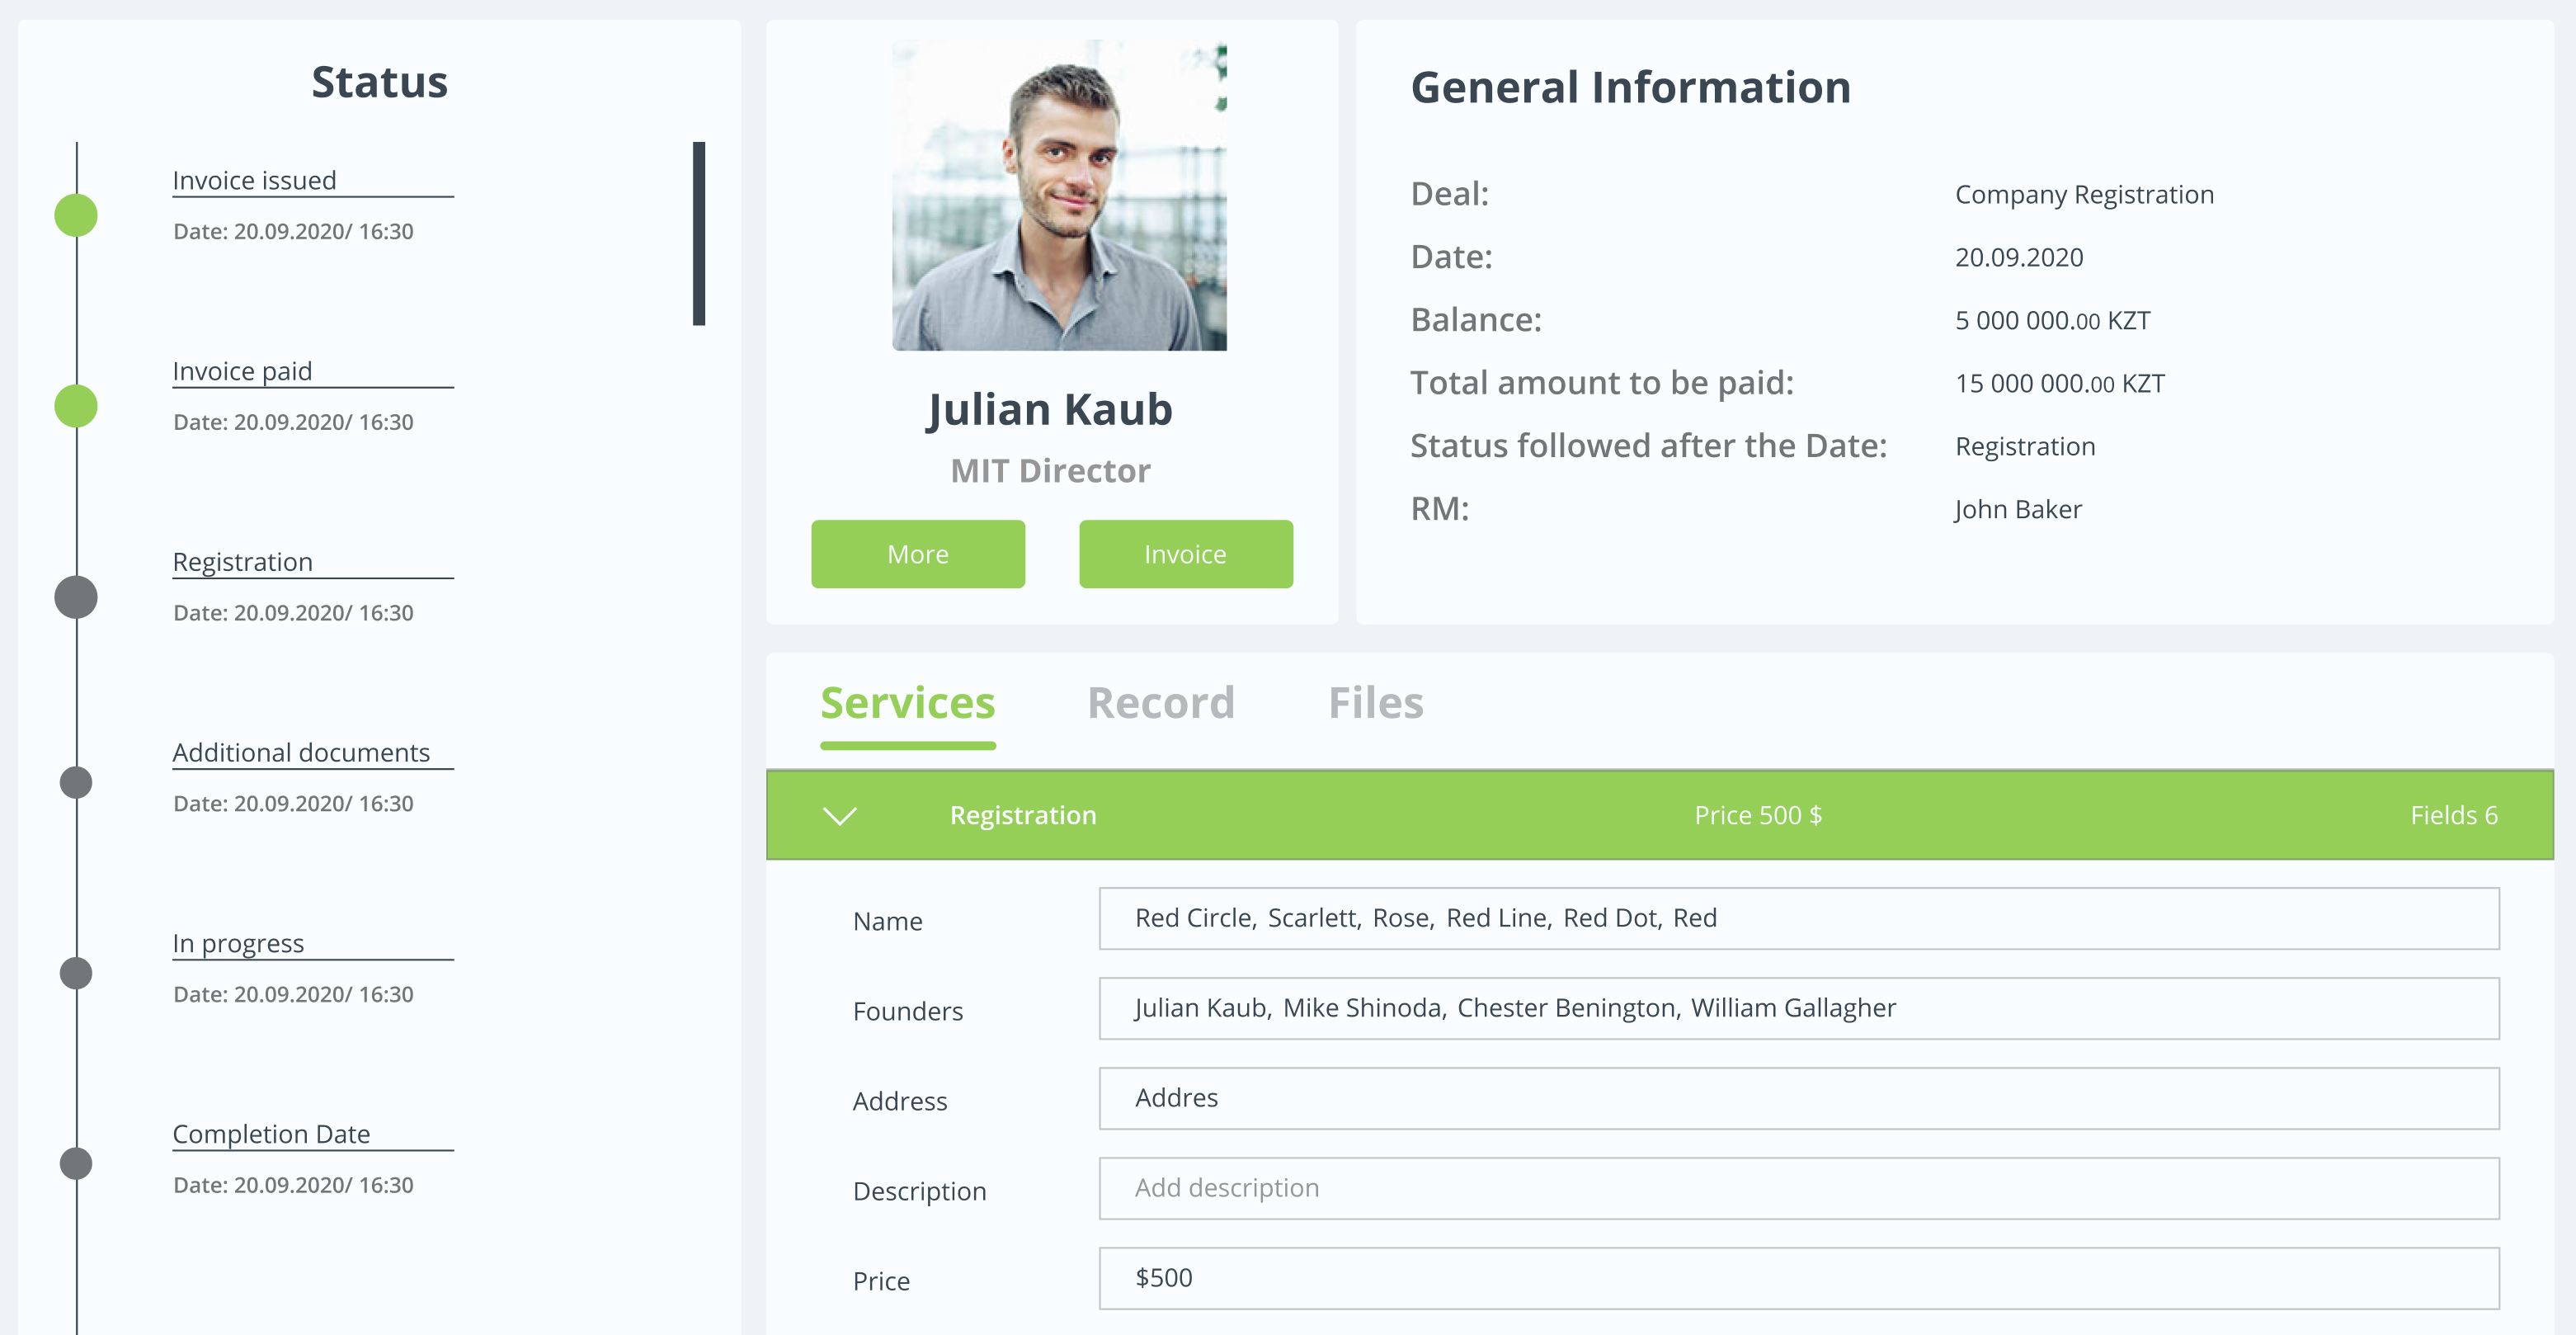
Task: Click the Invoice paid green status dot
Action: coord(76,406)
